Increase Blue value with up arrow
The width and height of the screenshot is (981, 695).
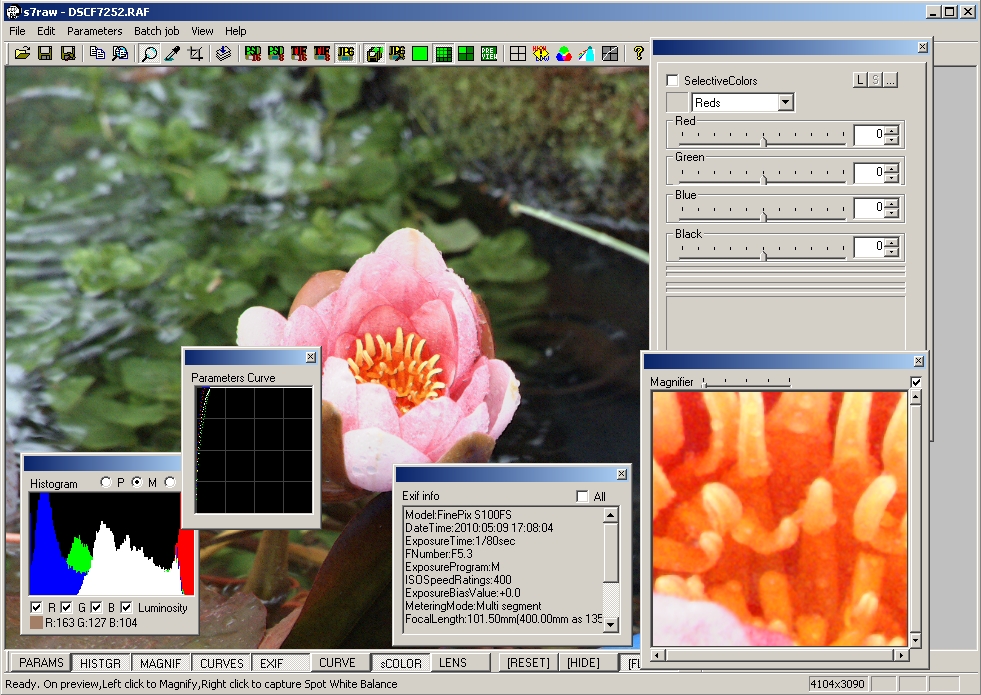(x=892, y=203)
